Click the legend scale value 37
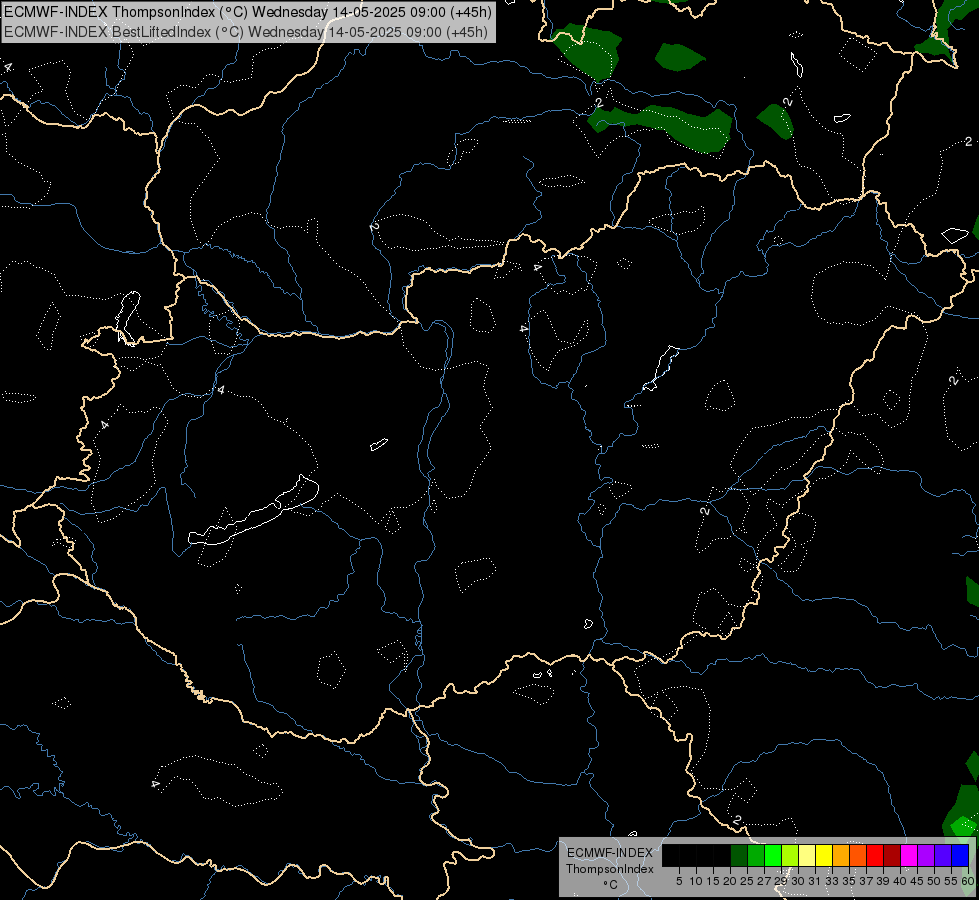Image resolution: width=979 pixels, height=900 pixels. 866,881
